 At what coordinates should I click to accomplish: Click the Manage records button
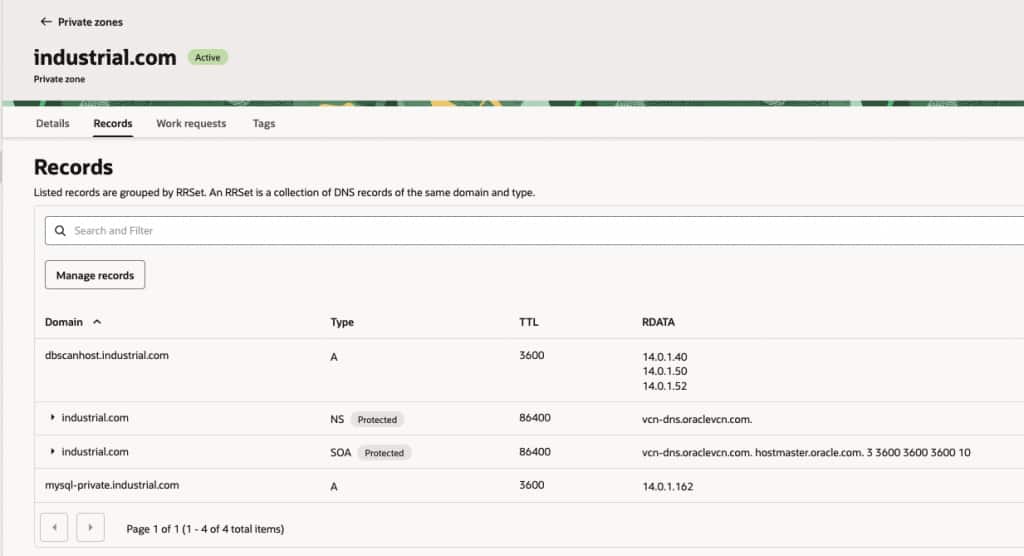click(95, 275)
